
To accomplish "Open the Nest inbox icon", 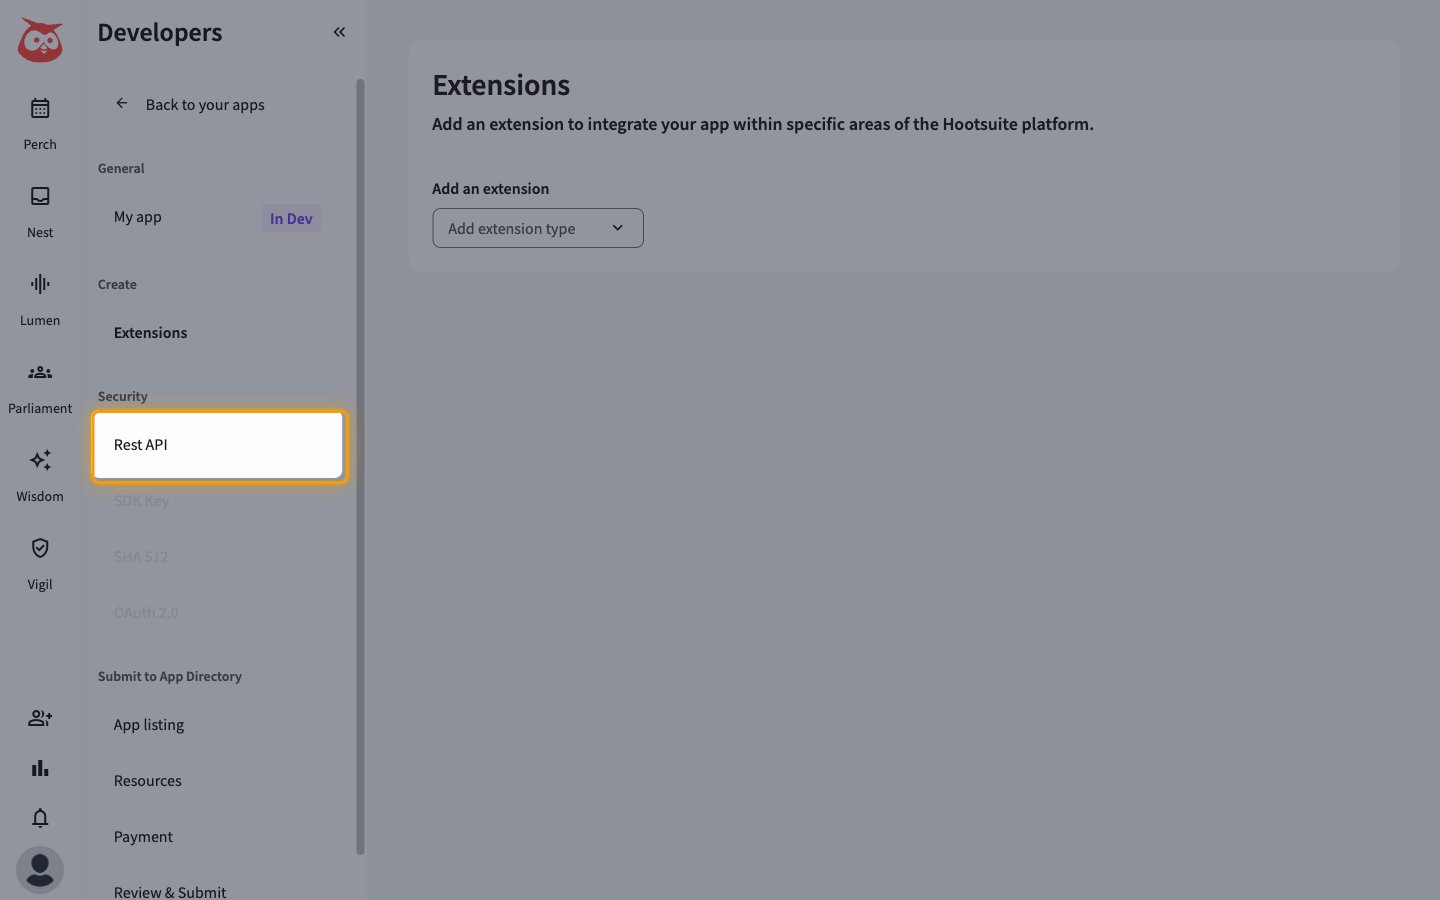I will [x=40, y=196].
